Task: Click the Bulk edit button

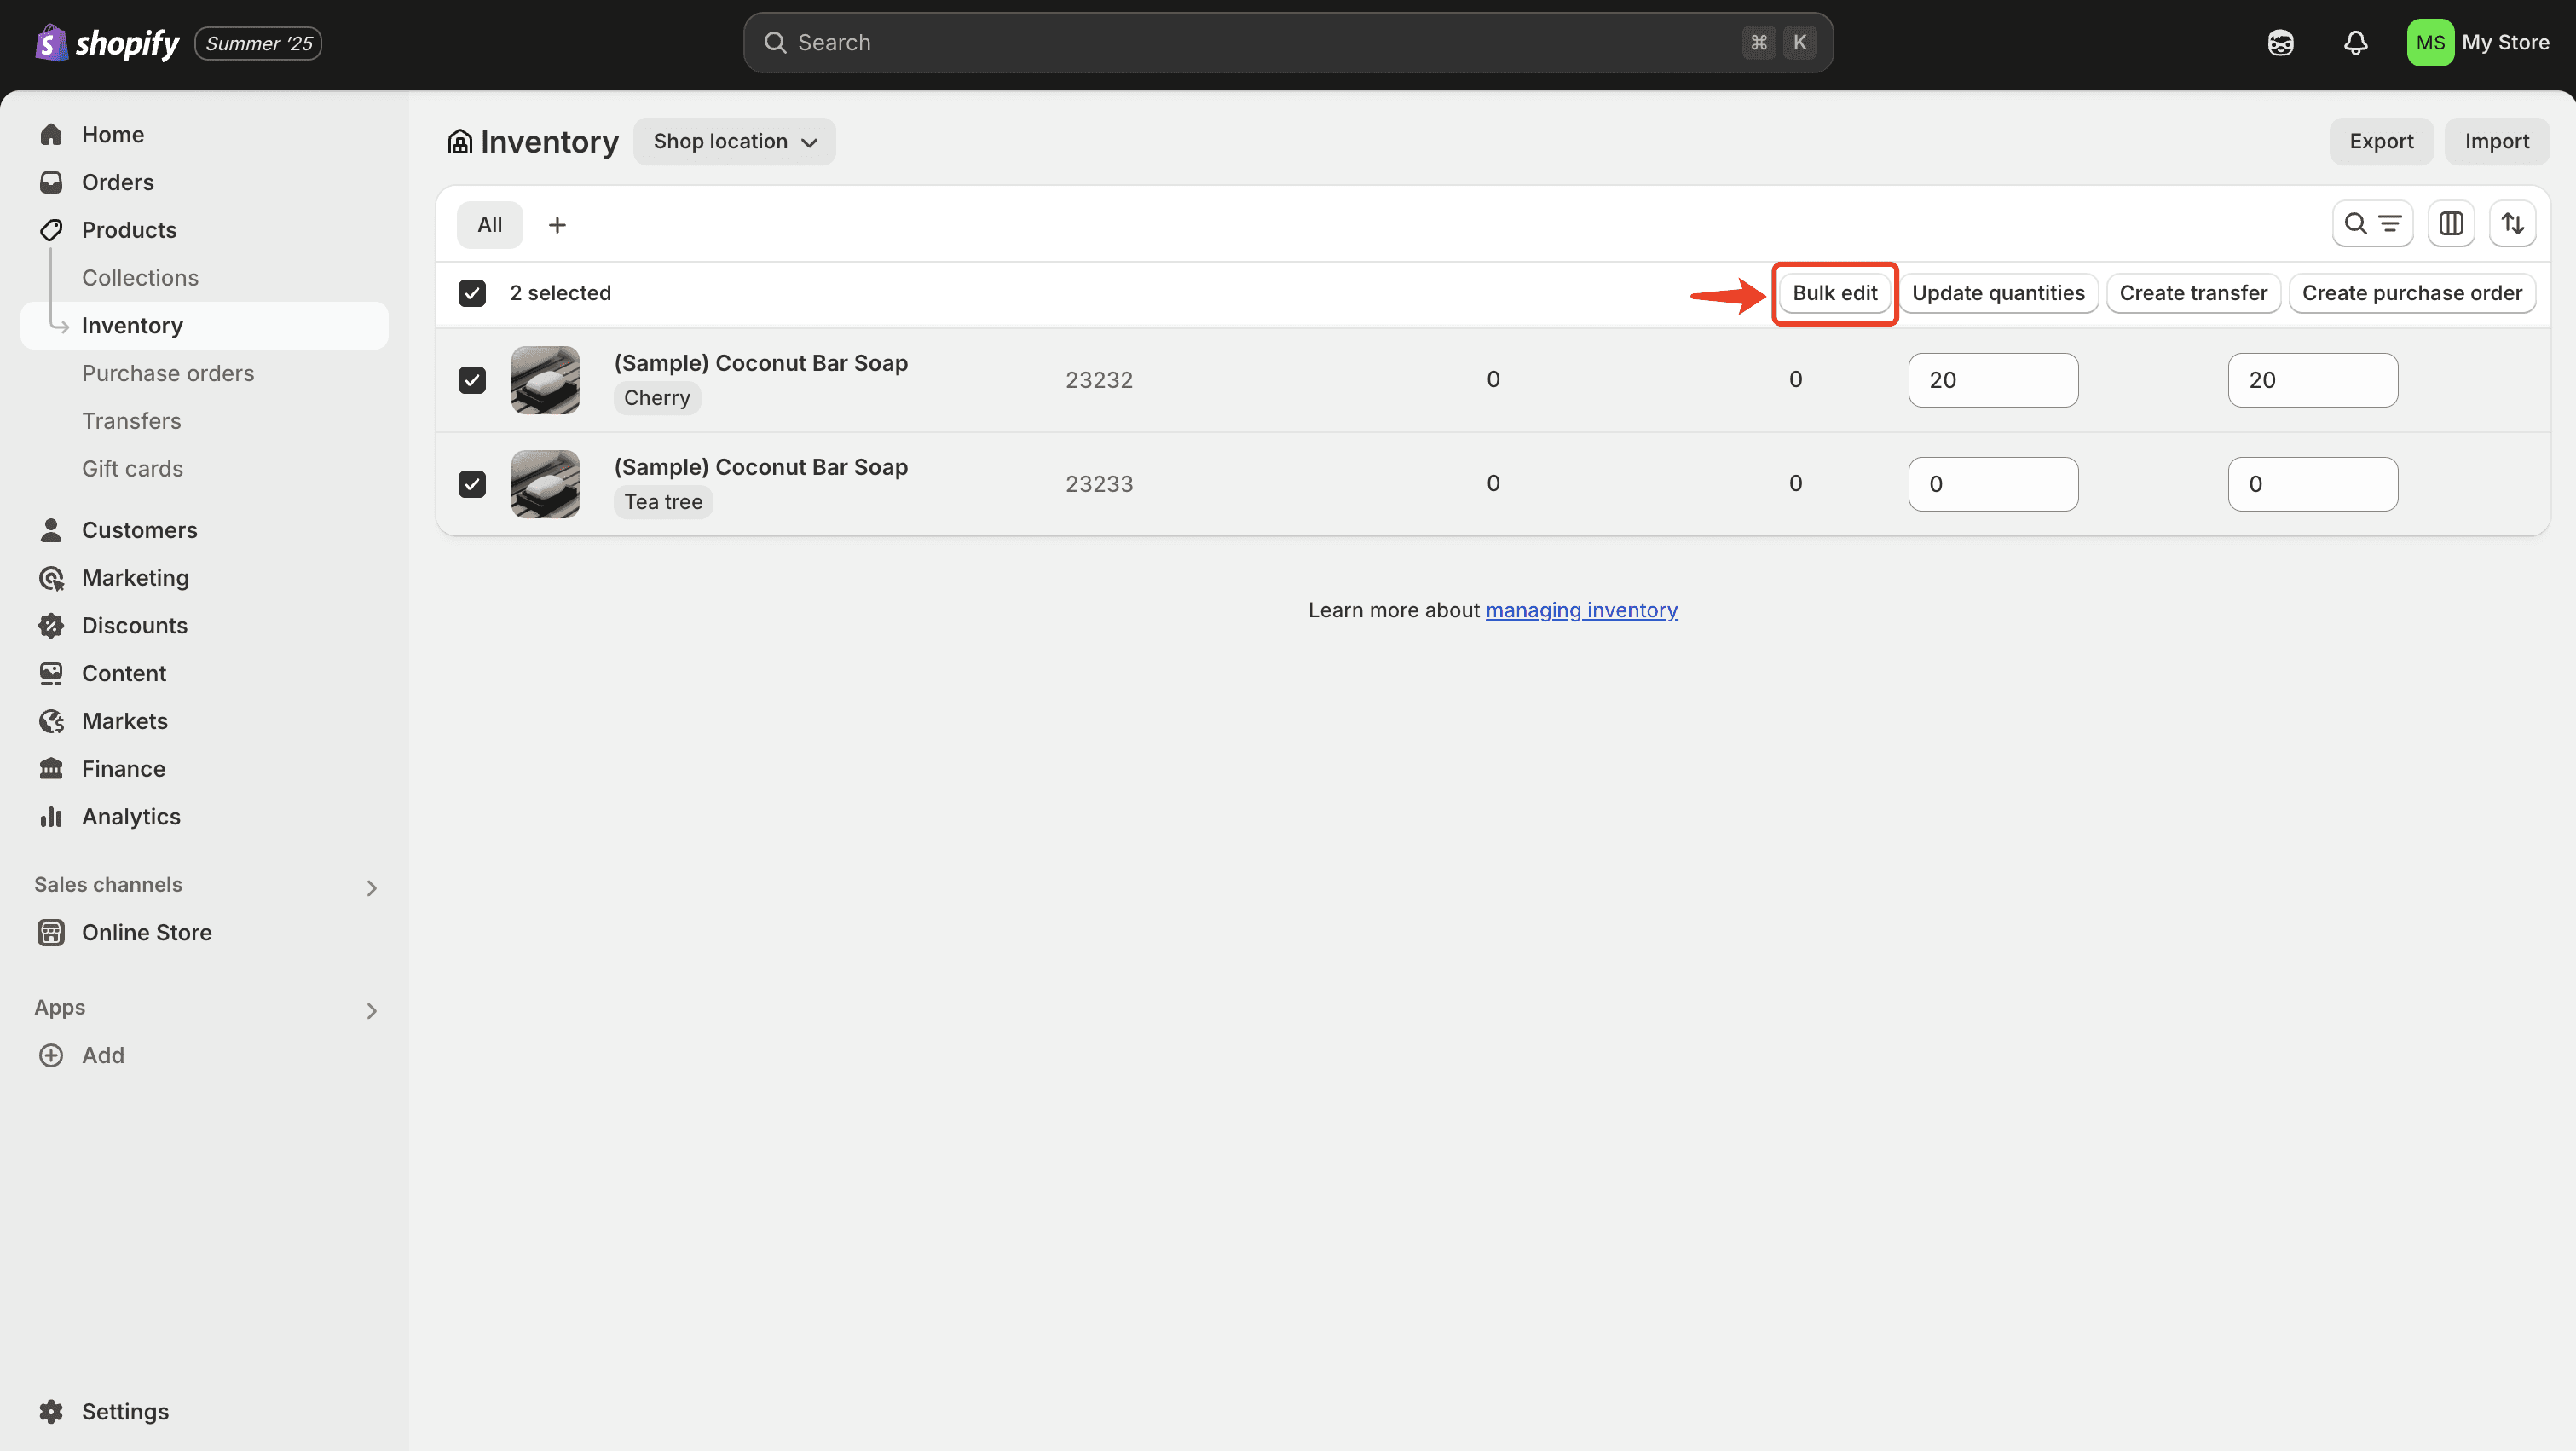Action: [x=1834, y=292]
